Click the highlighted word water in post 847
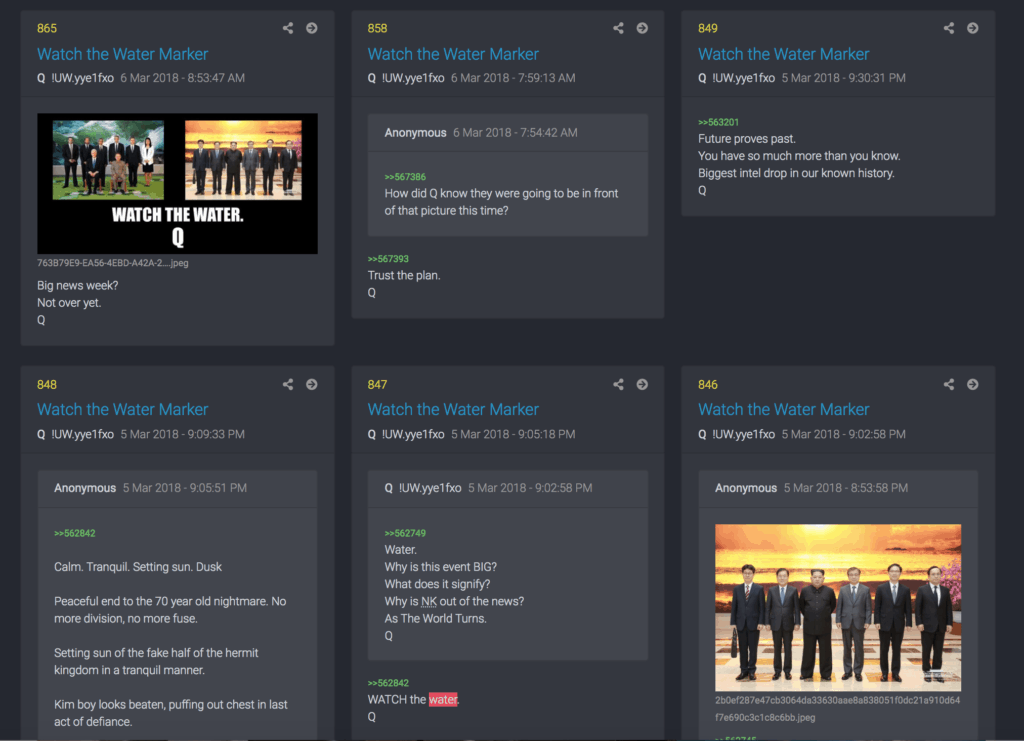The image size is (1024, 741). coord(443,700)
